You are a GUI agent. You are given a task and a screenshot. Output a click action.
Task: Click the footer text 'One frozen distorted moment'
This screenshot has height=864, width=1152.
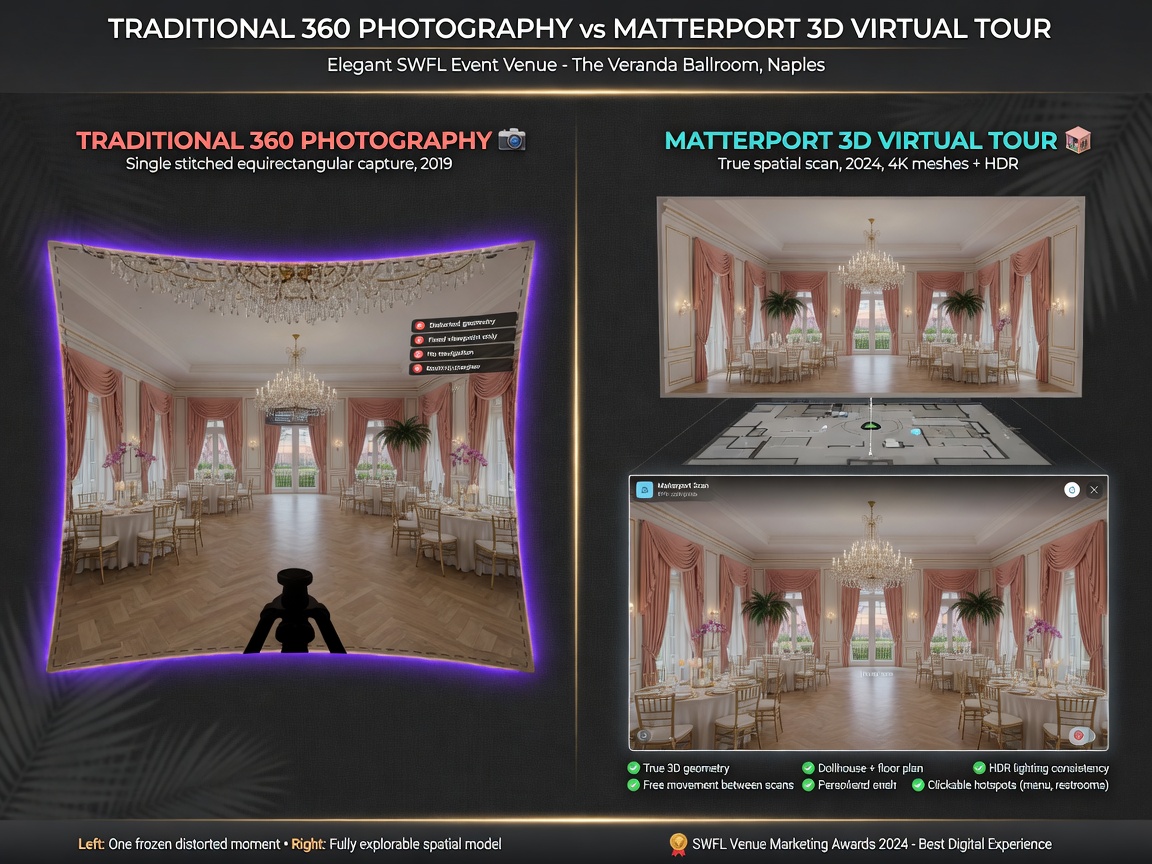[194, 844]
